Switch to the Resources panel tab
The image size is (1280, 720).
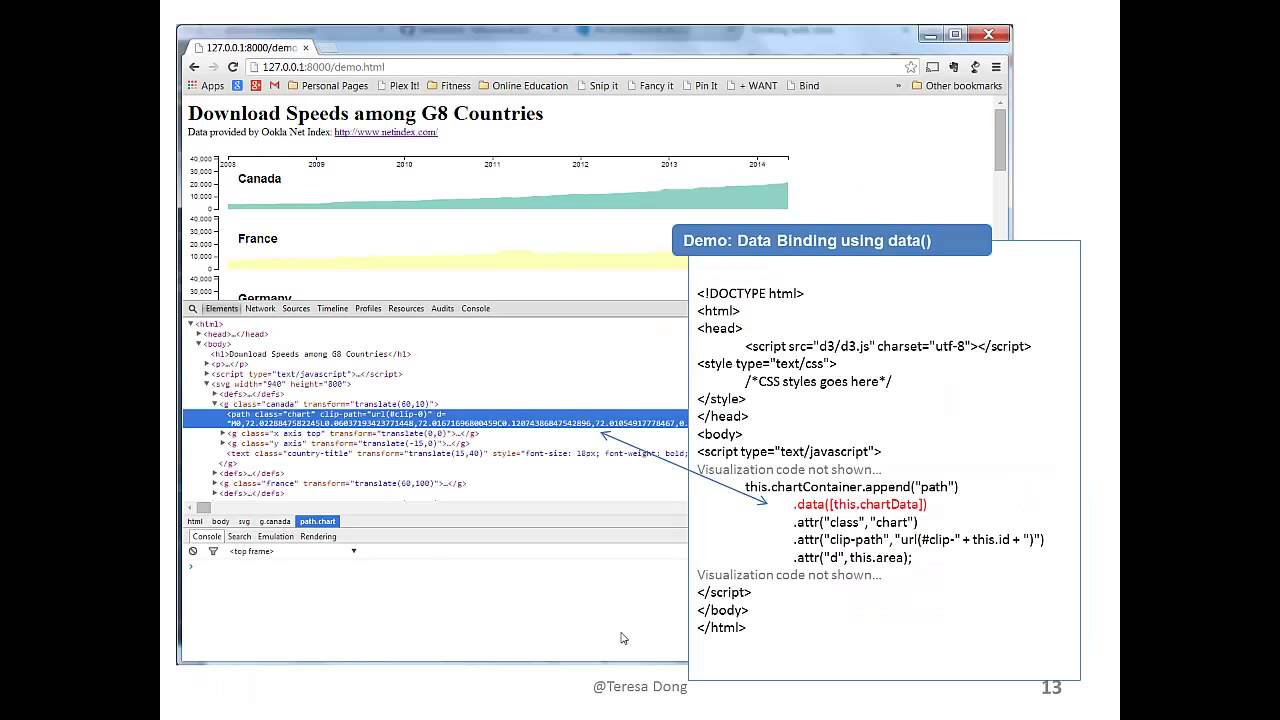click(x=406, y=309)
